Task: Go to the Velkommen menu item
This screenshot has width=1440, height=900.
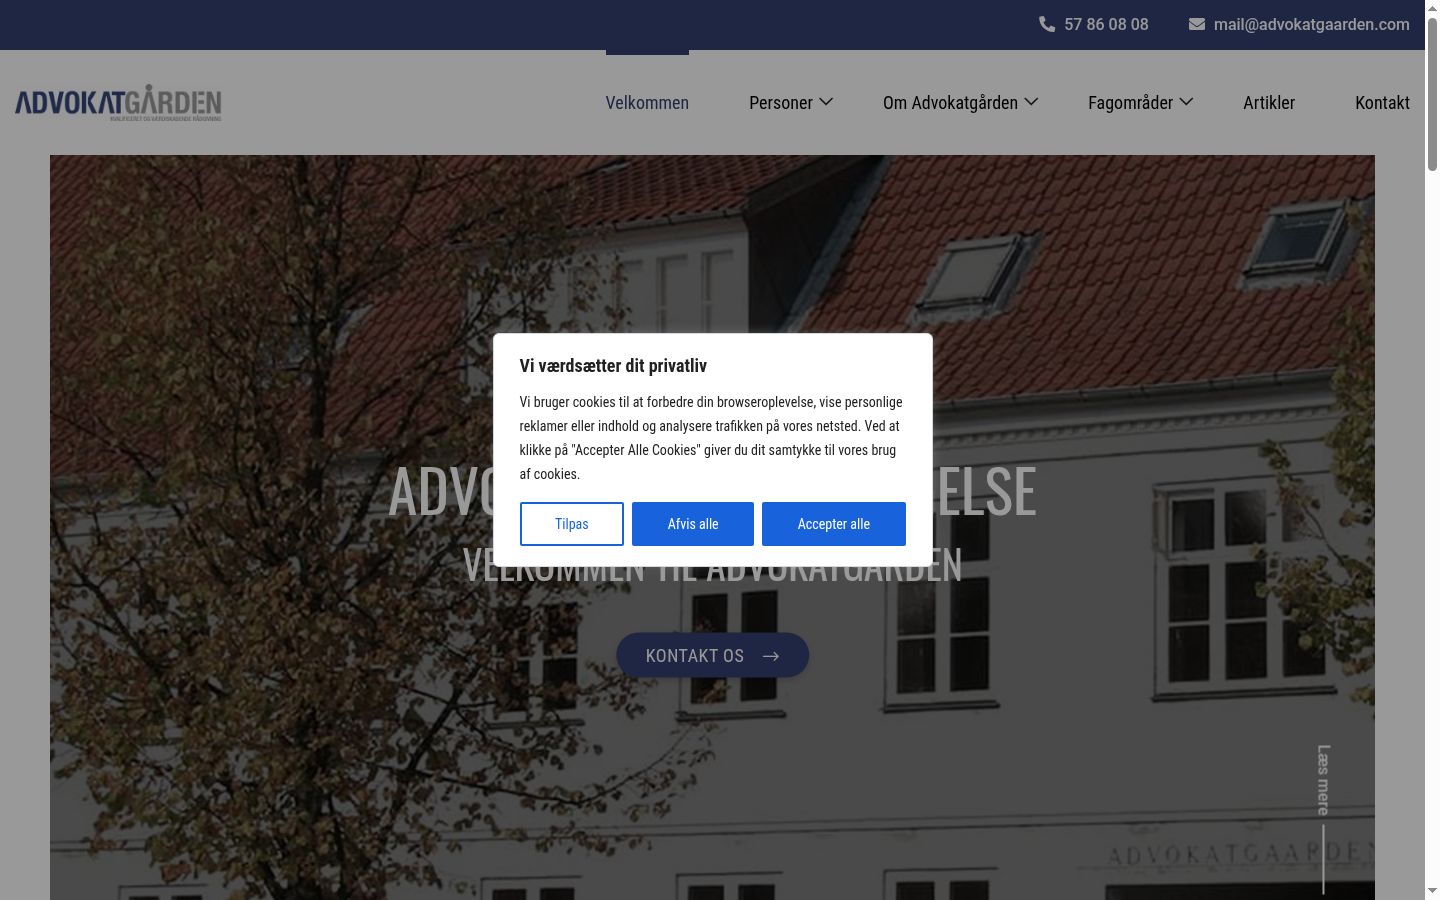Action: click(647, 103)
